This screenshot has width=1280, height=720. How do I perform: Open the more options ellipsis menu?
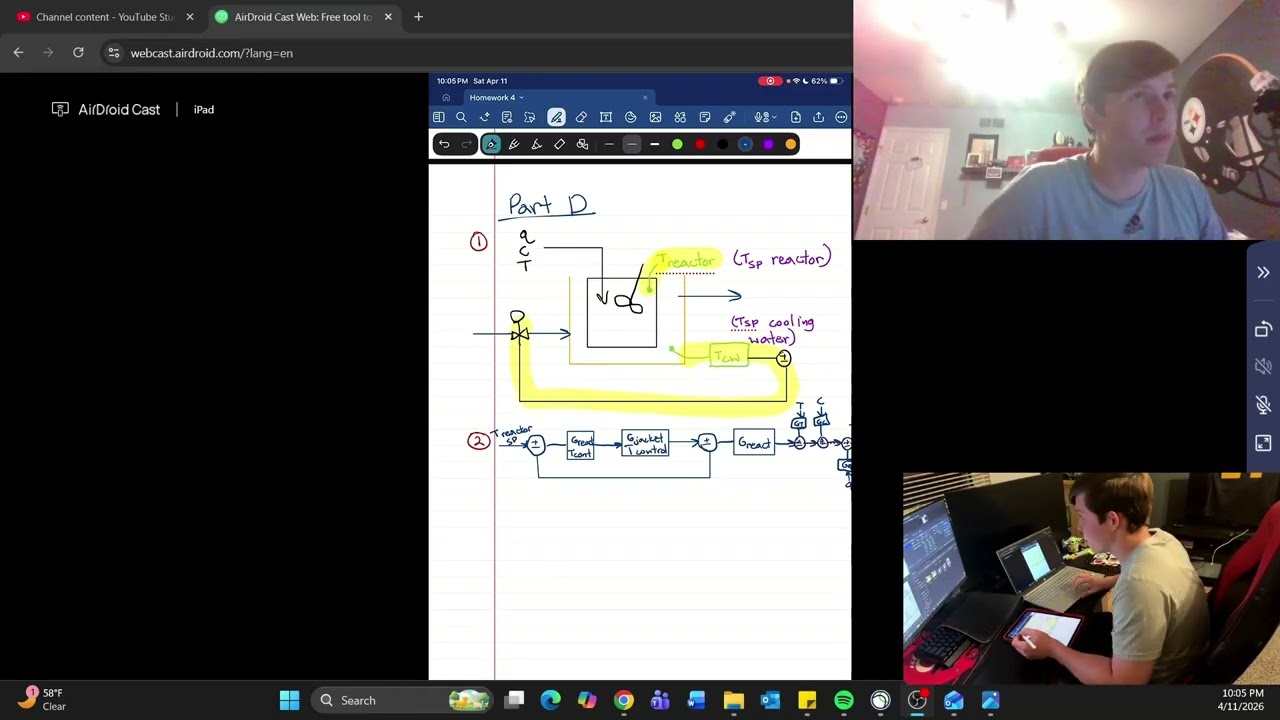pyautogui.click(x=841, y=117)
